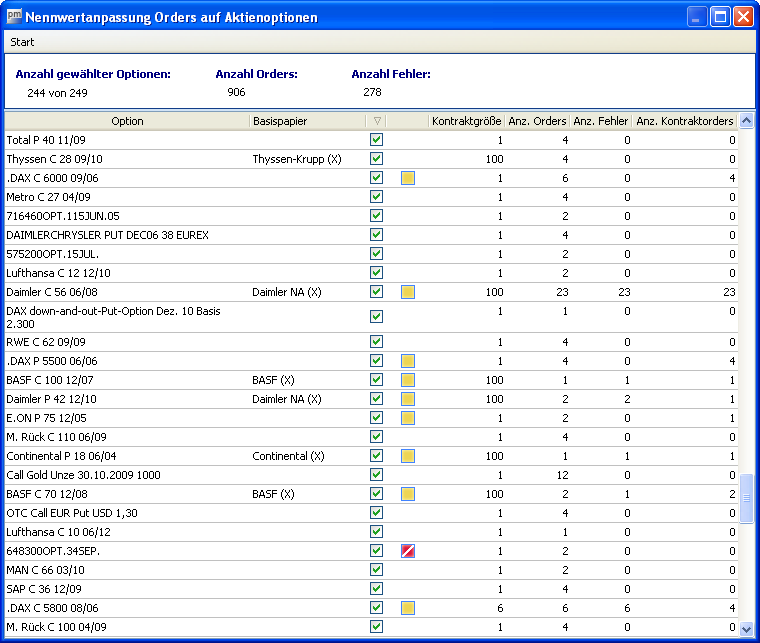Deselect the SAP C 36 12/09 option checkbox
This screenshot has width=760, height=643.
[376, 589]
